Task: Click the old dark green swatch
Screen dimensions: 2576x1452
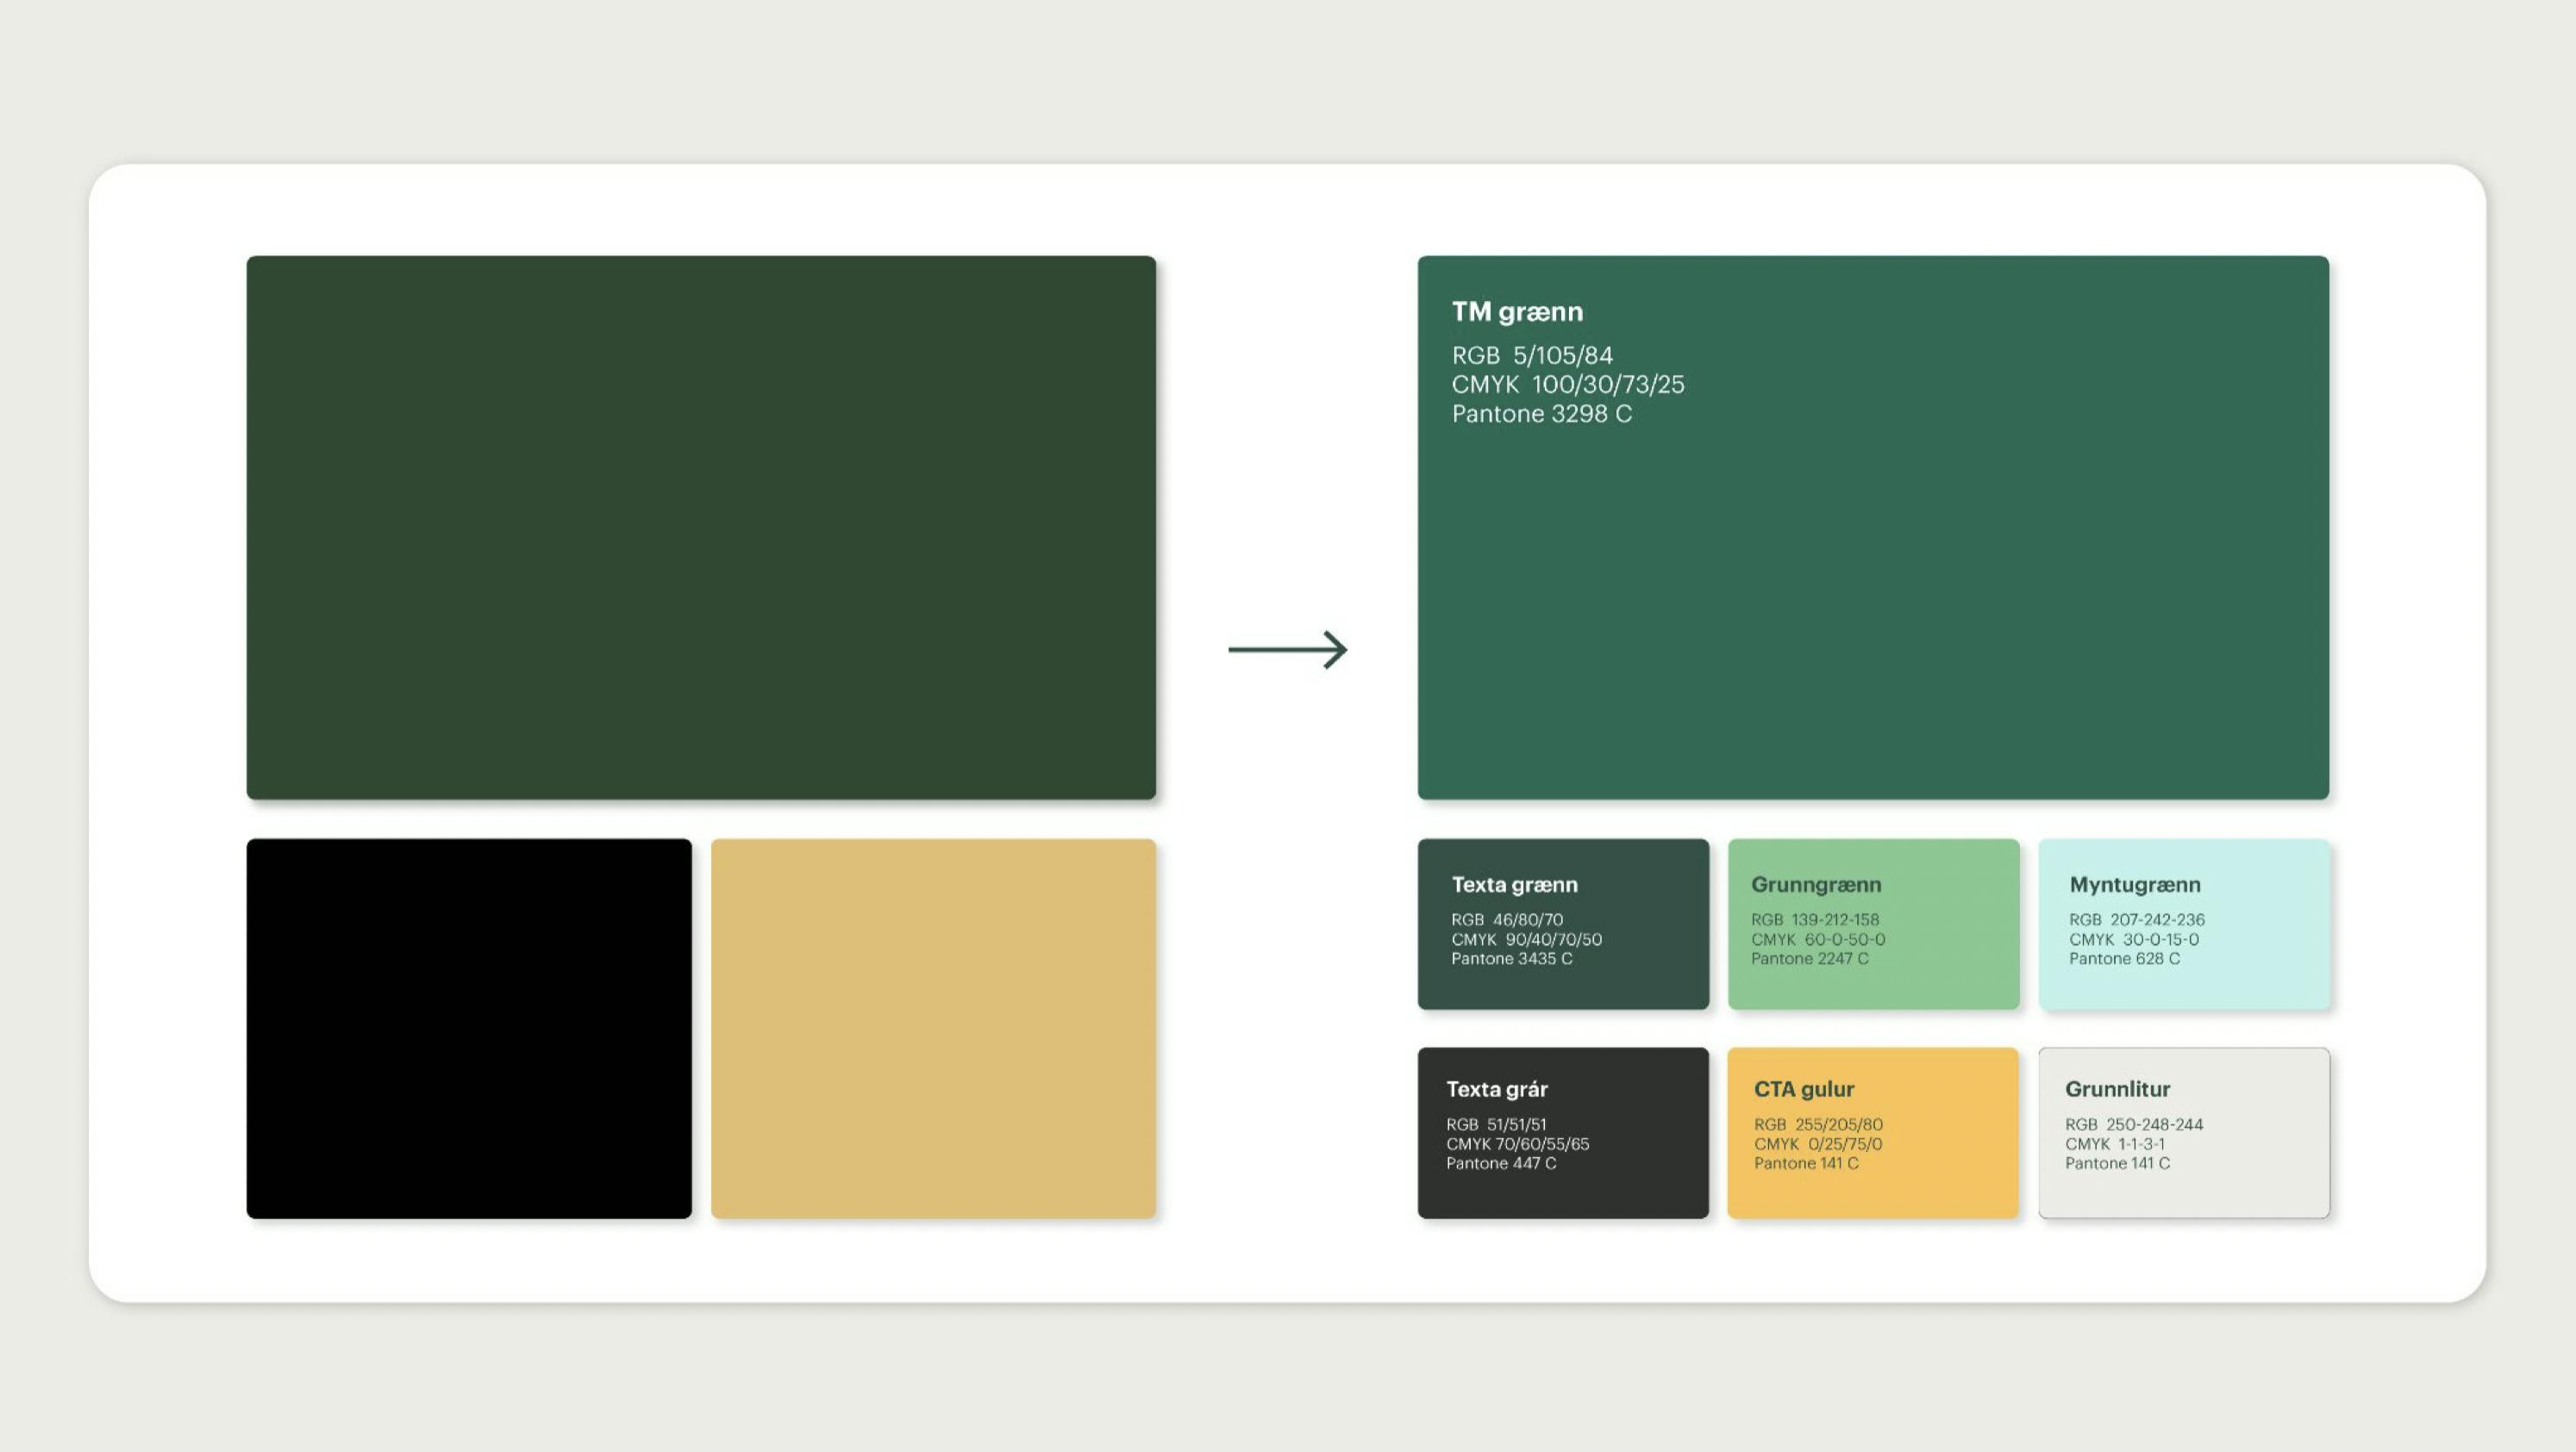Action: point(701,527)
